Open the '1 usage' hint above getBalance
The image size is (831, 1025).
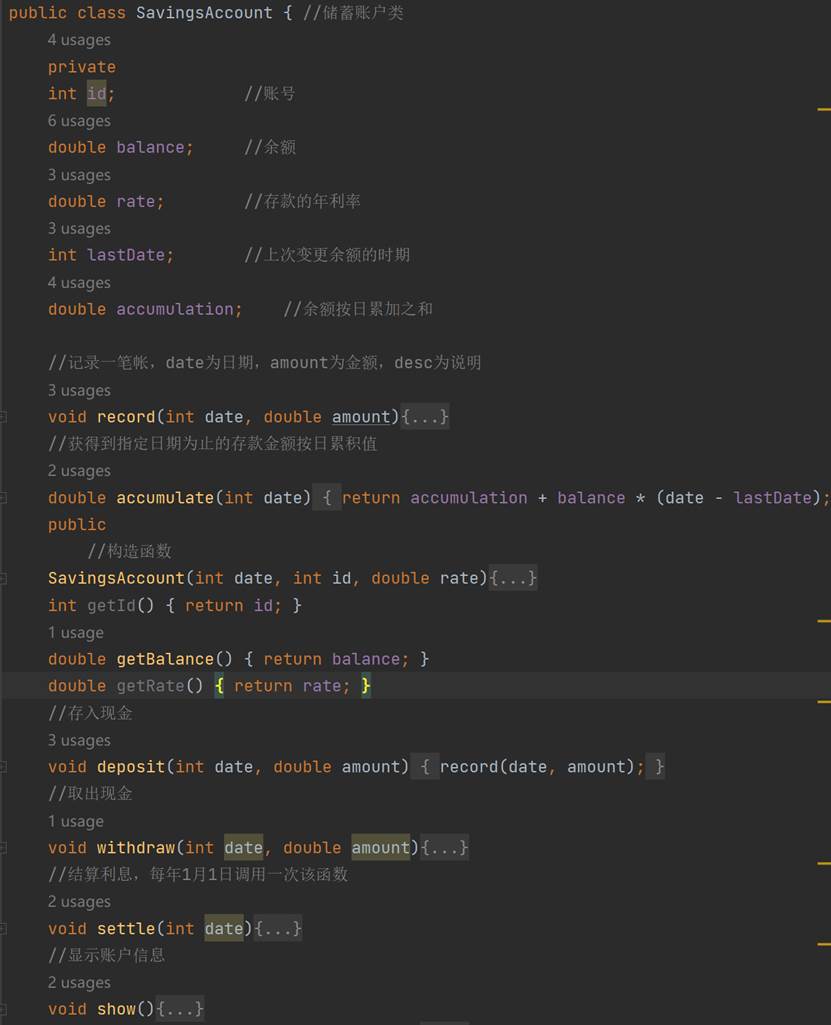tap(75, 633)
